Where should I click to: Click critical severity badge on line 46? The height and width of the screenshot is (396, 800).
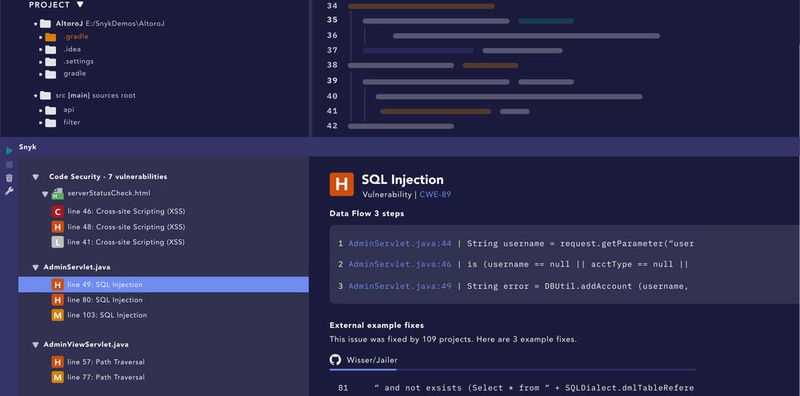pyautogui.click(x=58, y=211)
